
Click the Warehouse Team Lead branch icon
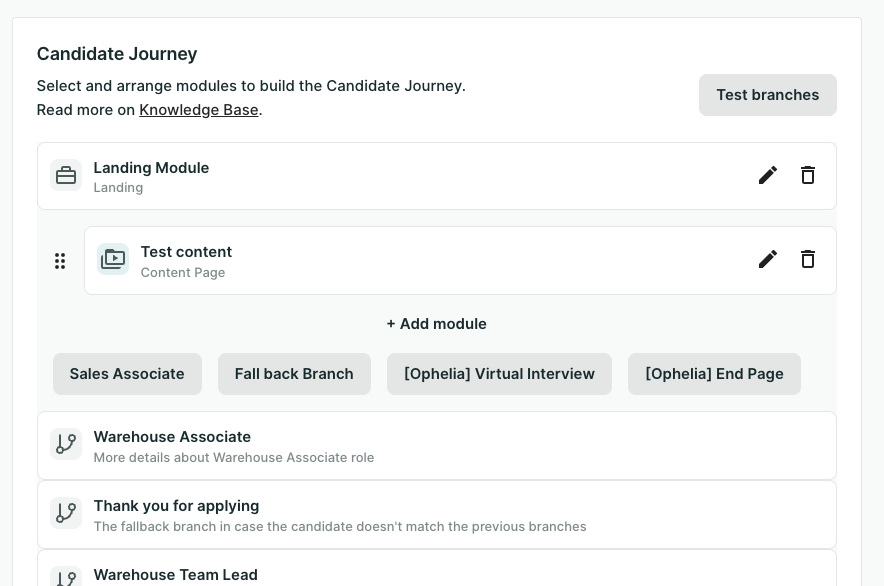pyautogui.click(x=66, y=576)
